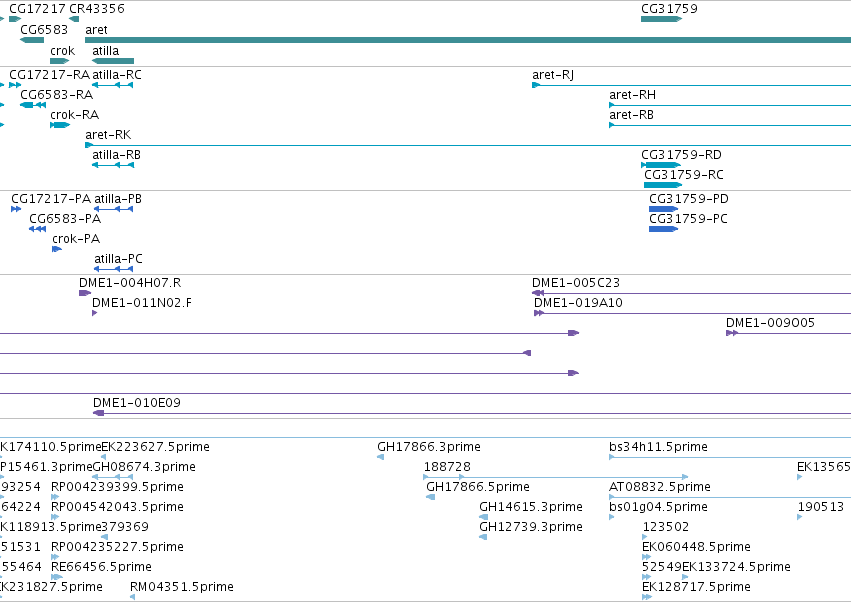Click the CG17217-PA protein label
Image resolution: width=851 pixels, height=602 pixels.
51,199
